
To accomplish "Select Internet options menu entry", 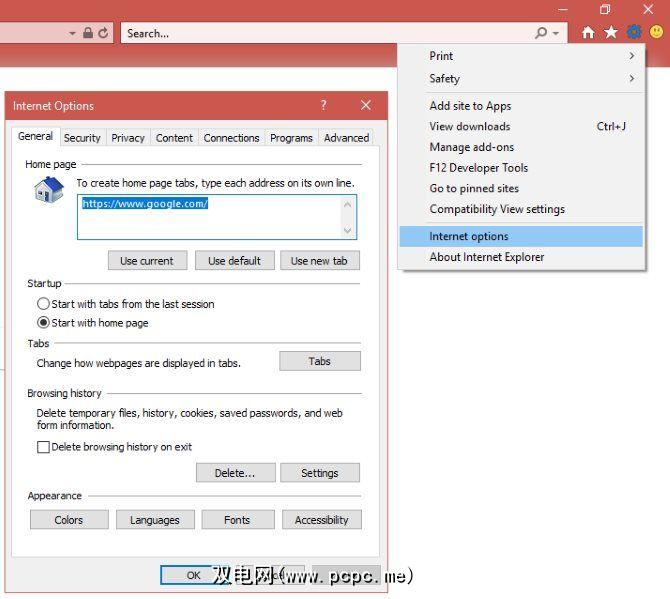I will (521, 236).
